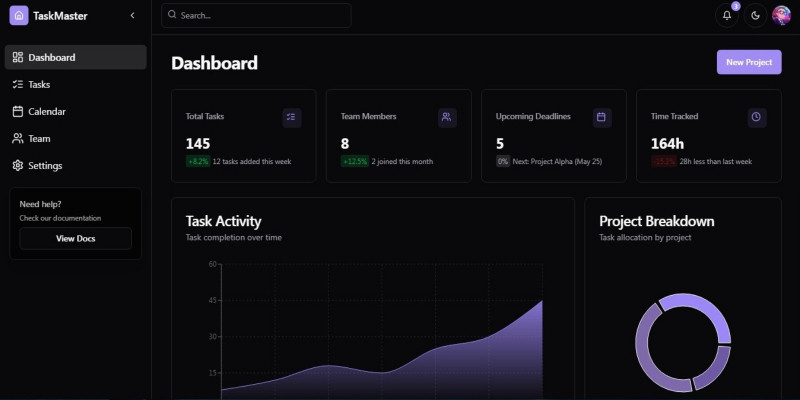800x400 pixels.
Task: Click the calendar icon on Upcoming Deadlines card
Action: click(601, 117)
